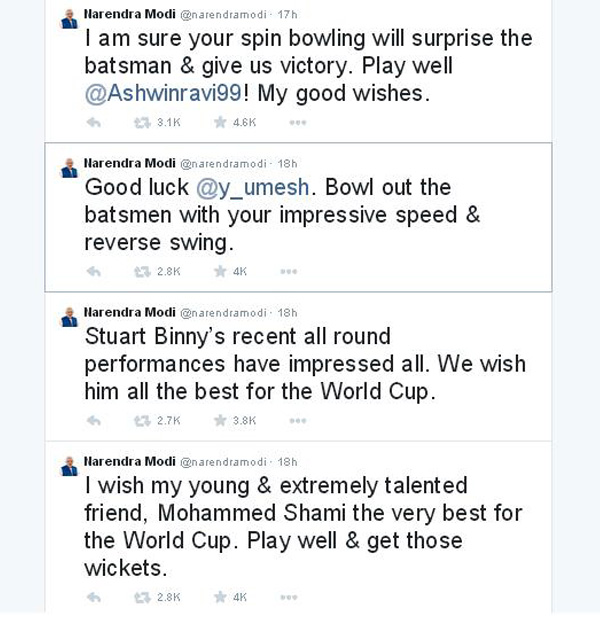Retweet the Stuart Binny tweet
This screenshot has width=600, height=627.
point(141,421)
